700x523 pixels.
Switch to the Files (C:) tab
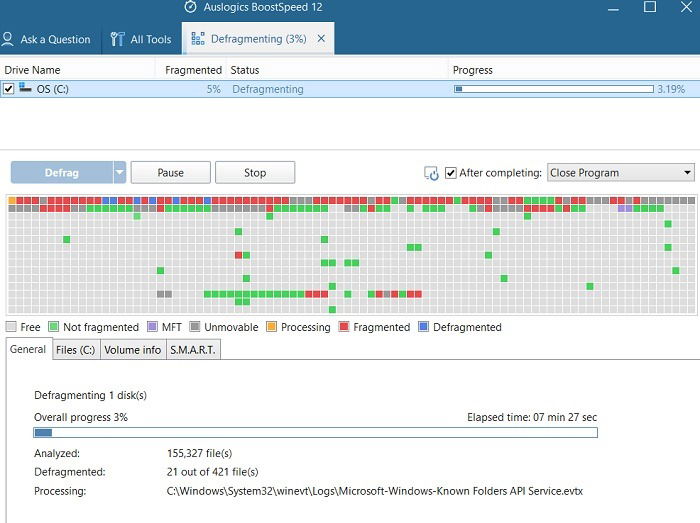tap(75, 350)
